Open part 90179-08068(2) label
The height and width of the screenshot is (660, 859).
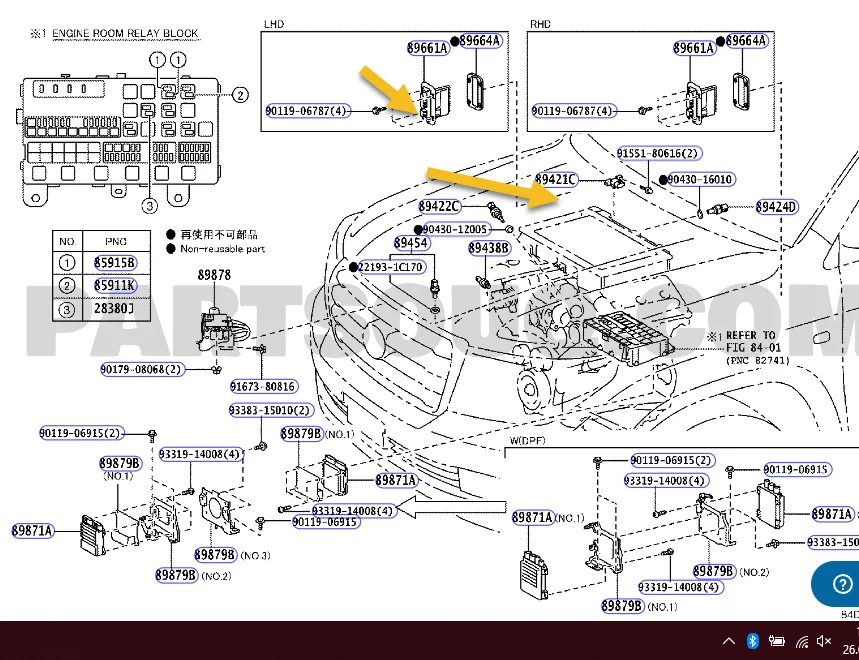(142, 369)
